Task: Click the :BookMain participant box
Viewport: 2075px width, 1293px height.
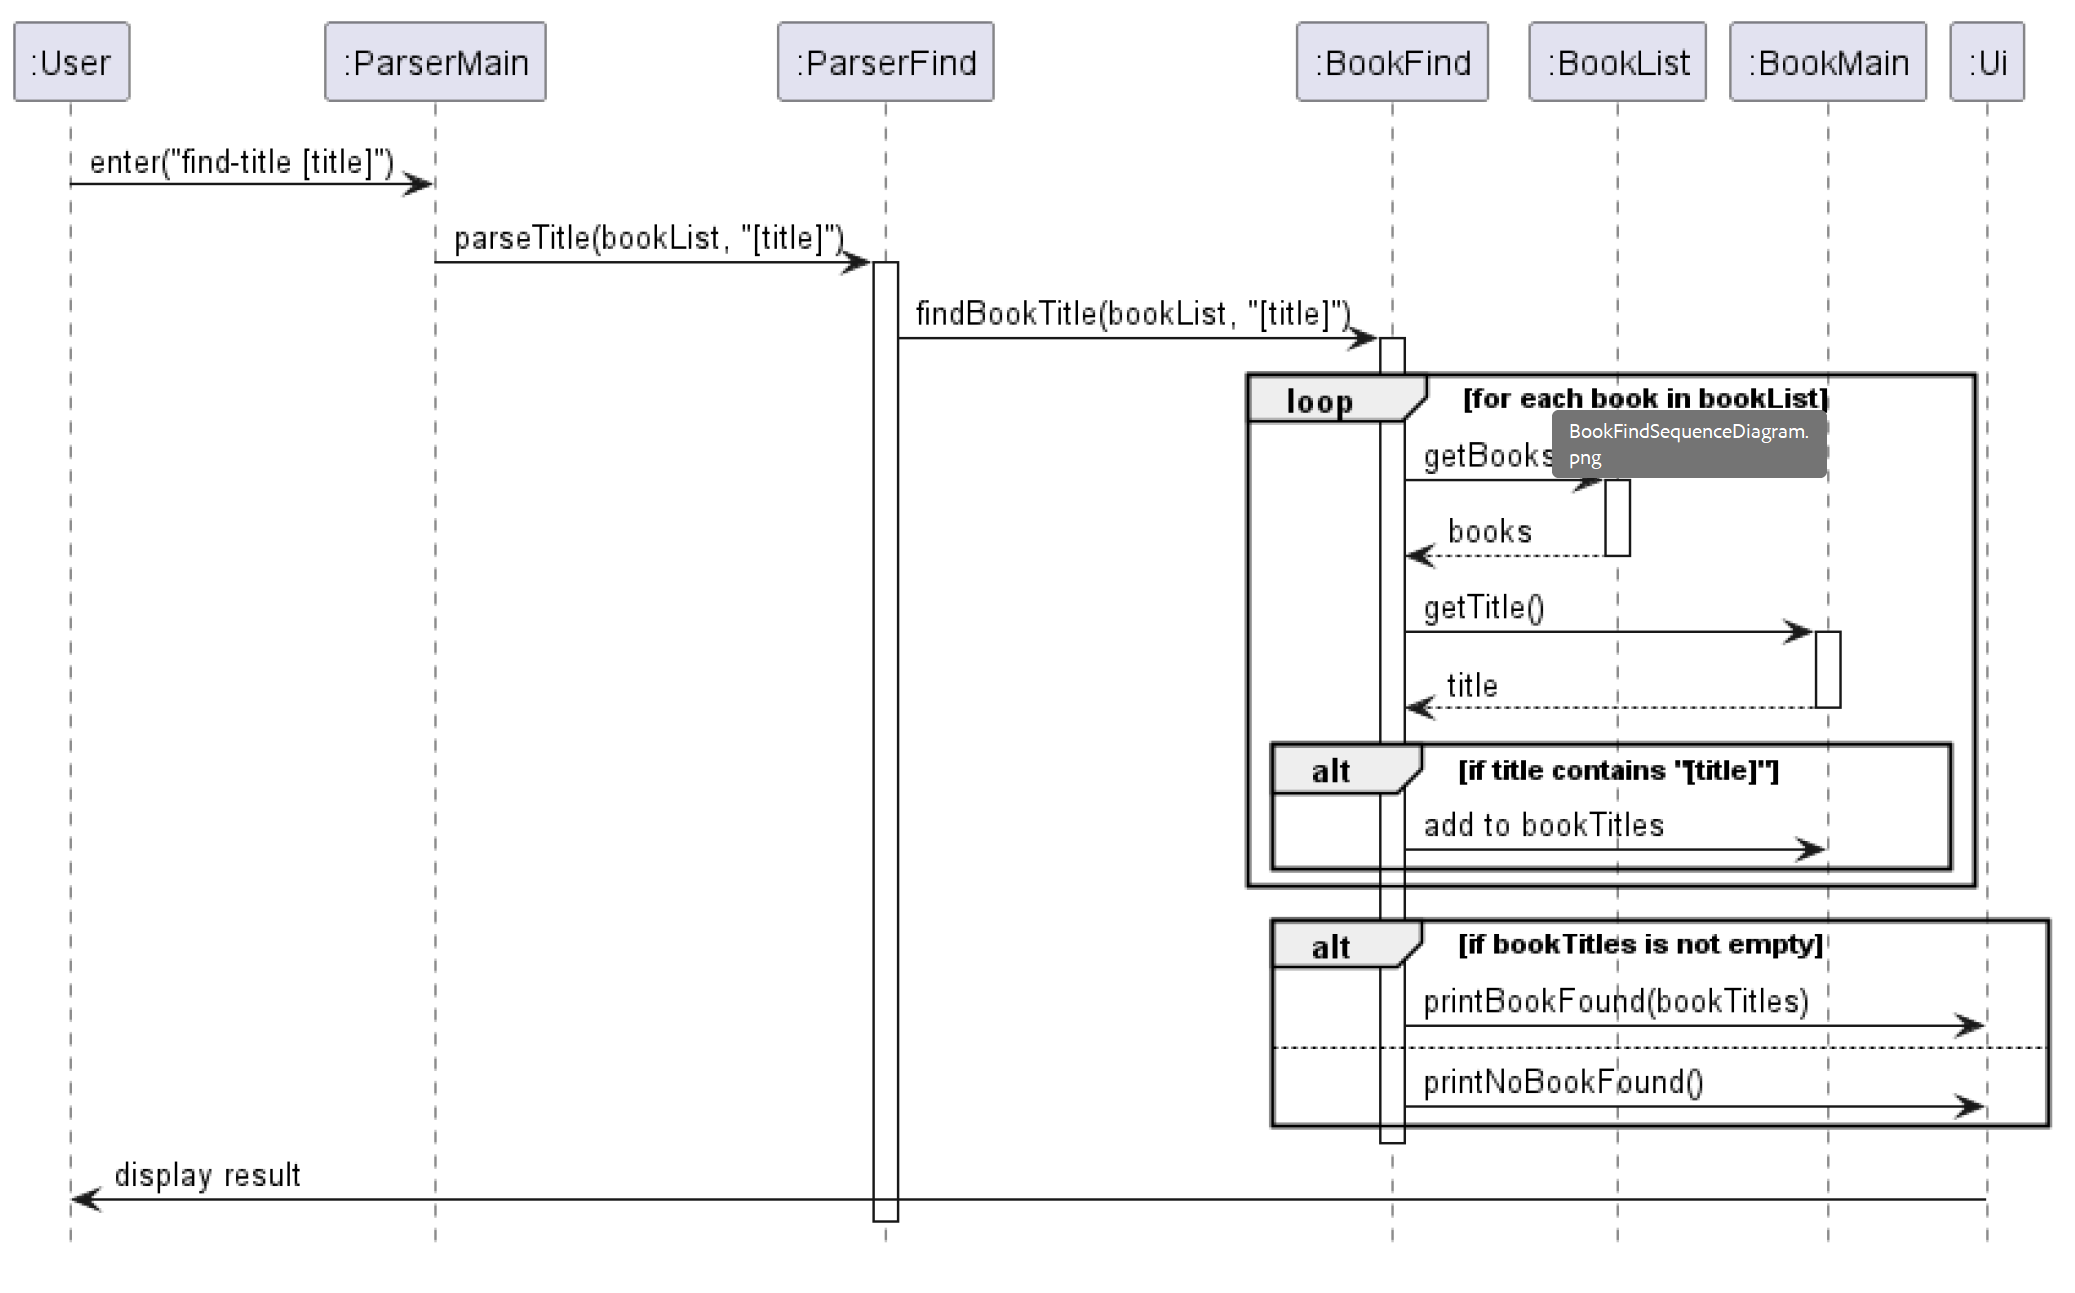Action: [x=1828, y=62]
